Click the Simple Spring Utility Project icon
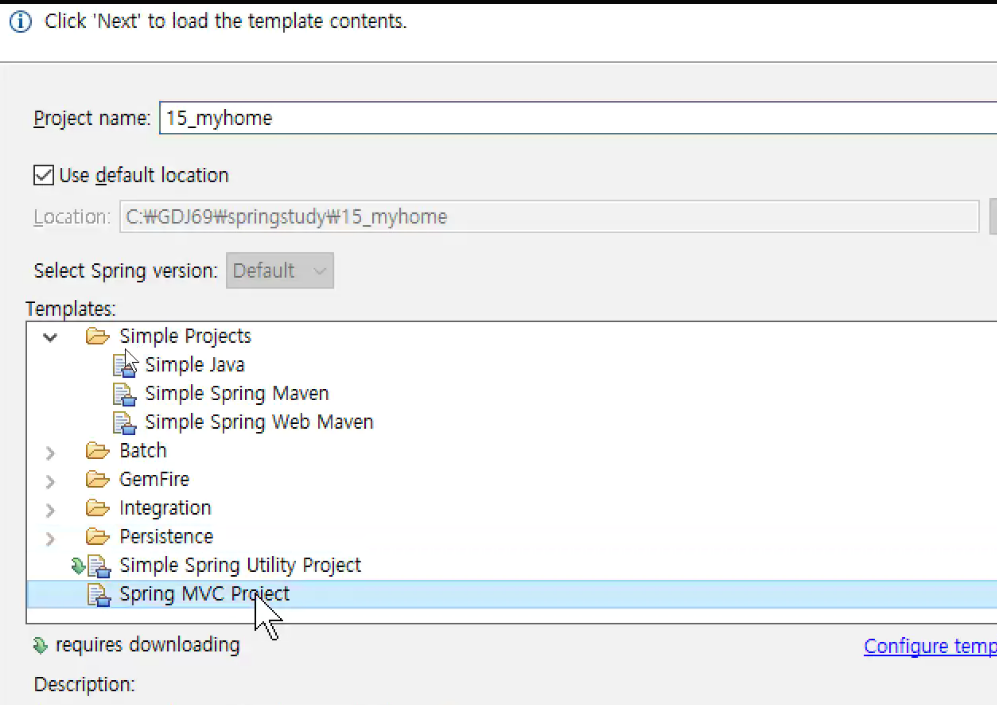This screenshot has width=997, height=705. click(x=99, y=566)
